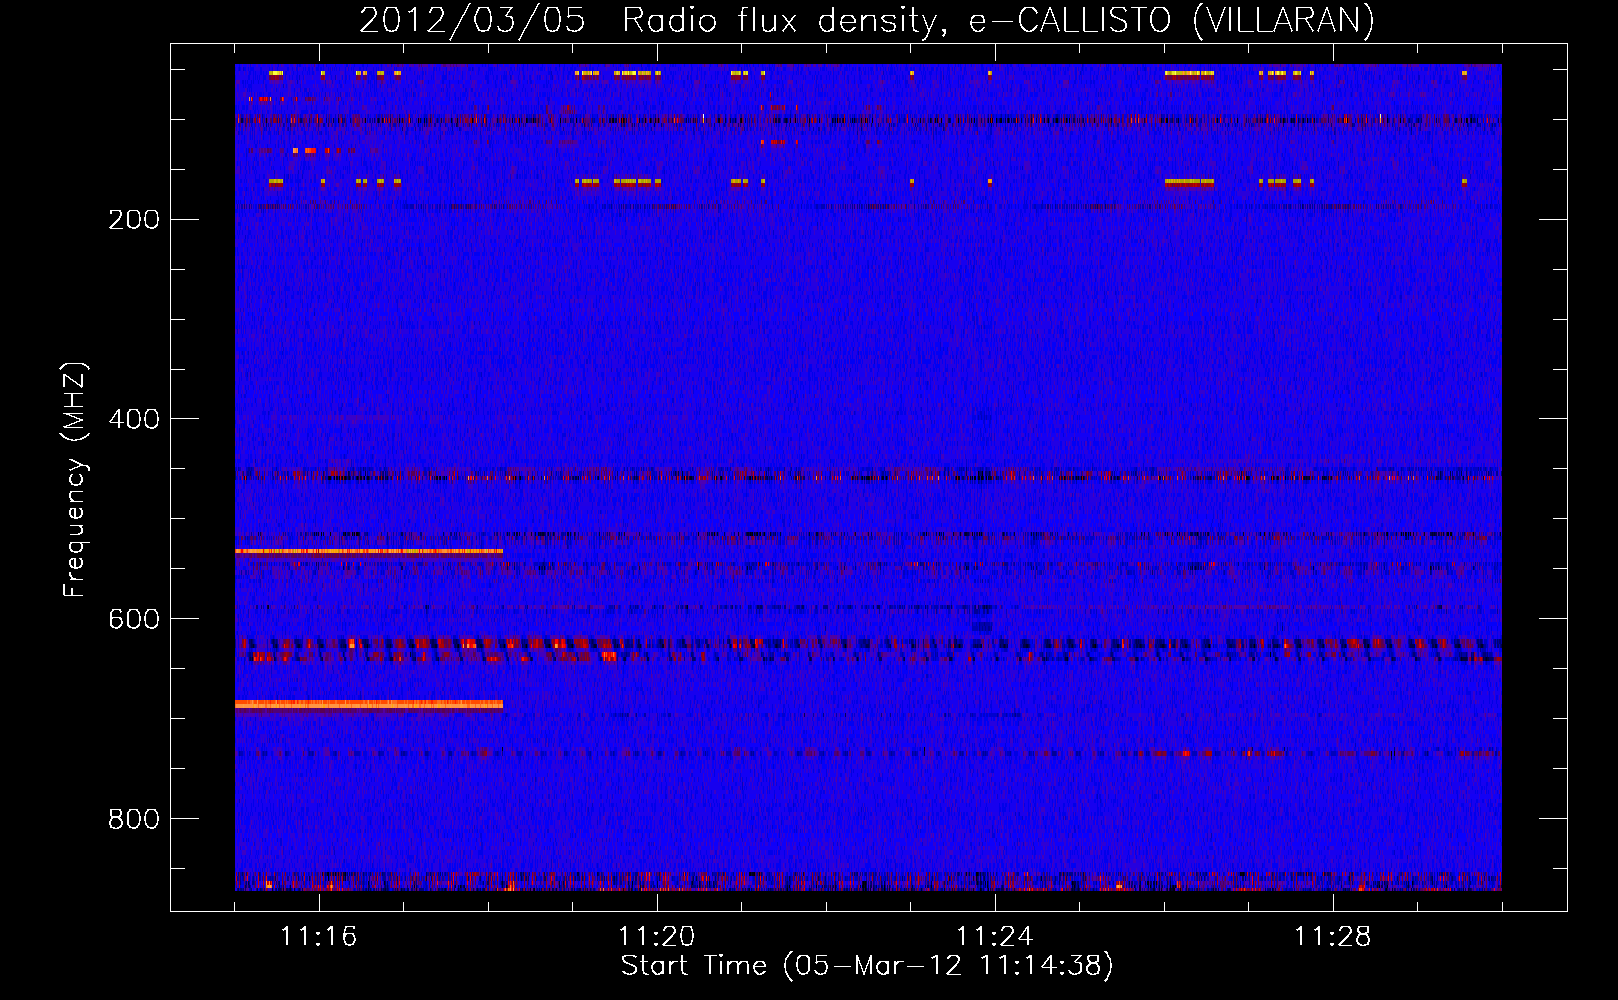The width and height of the screenshot is (1618, 1000).
Task: Click the bright orange emission band near 690 MHz
Action: click(369, 704)
